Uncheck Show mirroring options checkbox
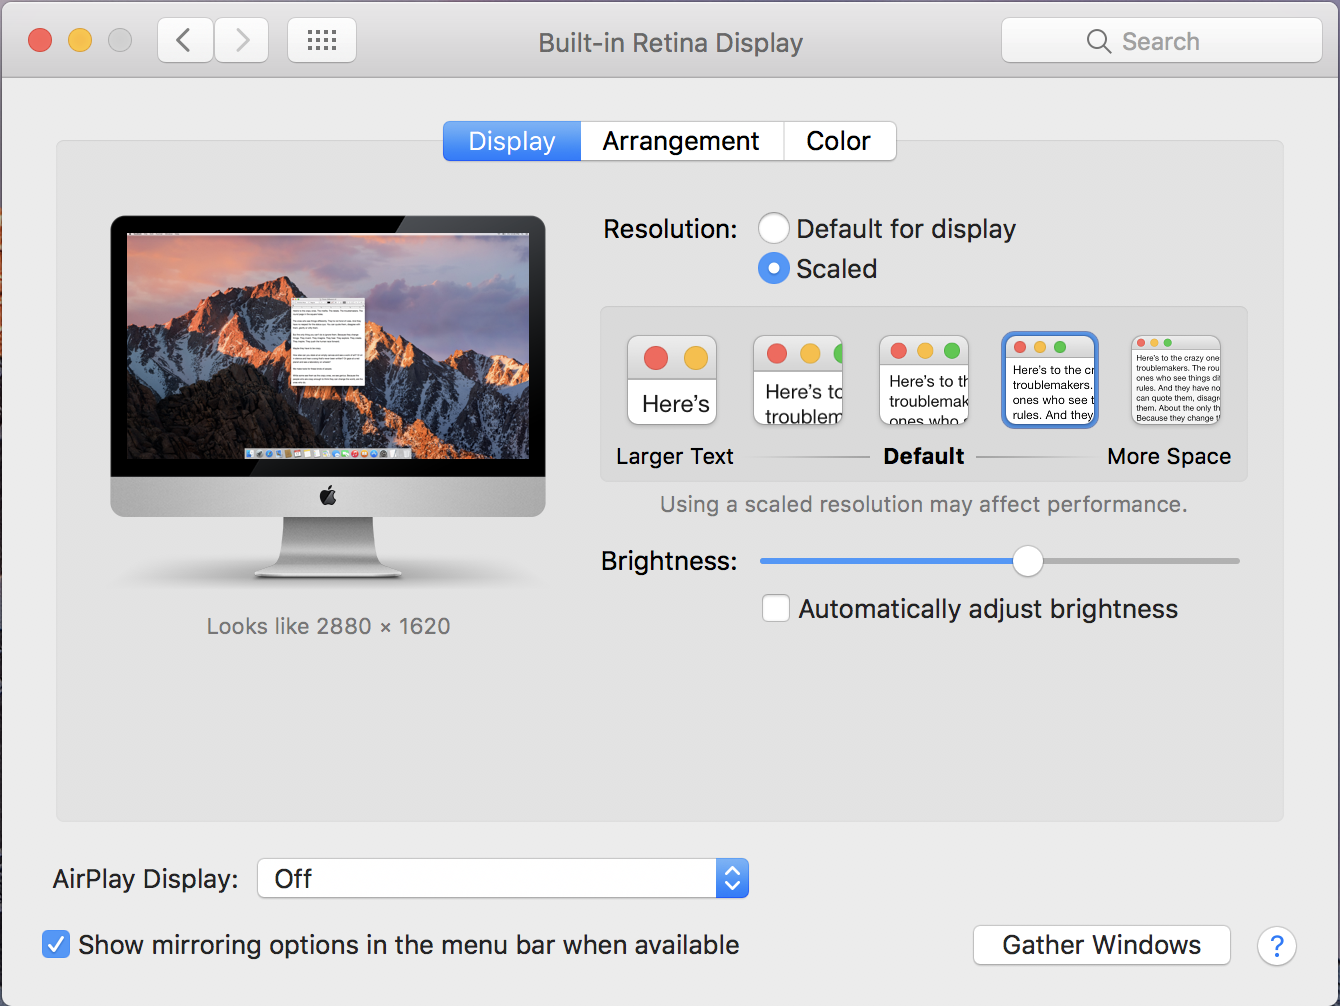Viewport: 1340px width, 1006px height. [x=56, y=945]
